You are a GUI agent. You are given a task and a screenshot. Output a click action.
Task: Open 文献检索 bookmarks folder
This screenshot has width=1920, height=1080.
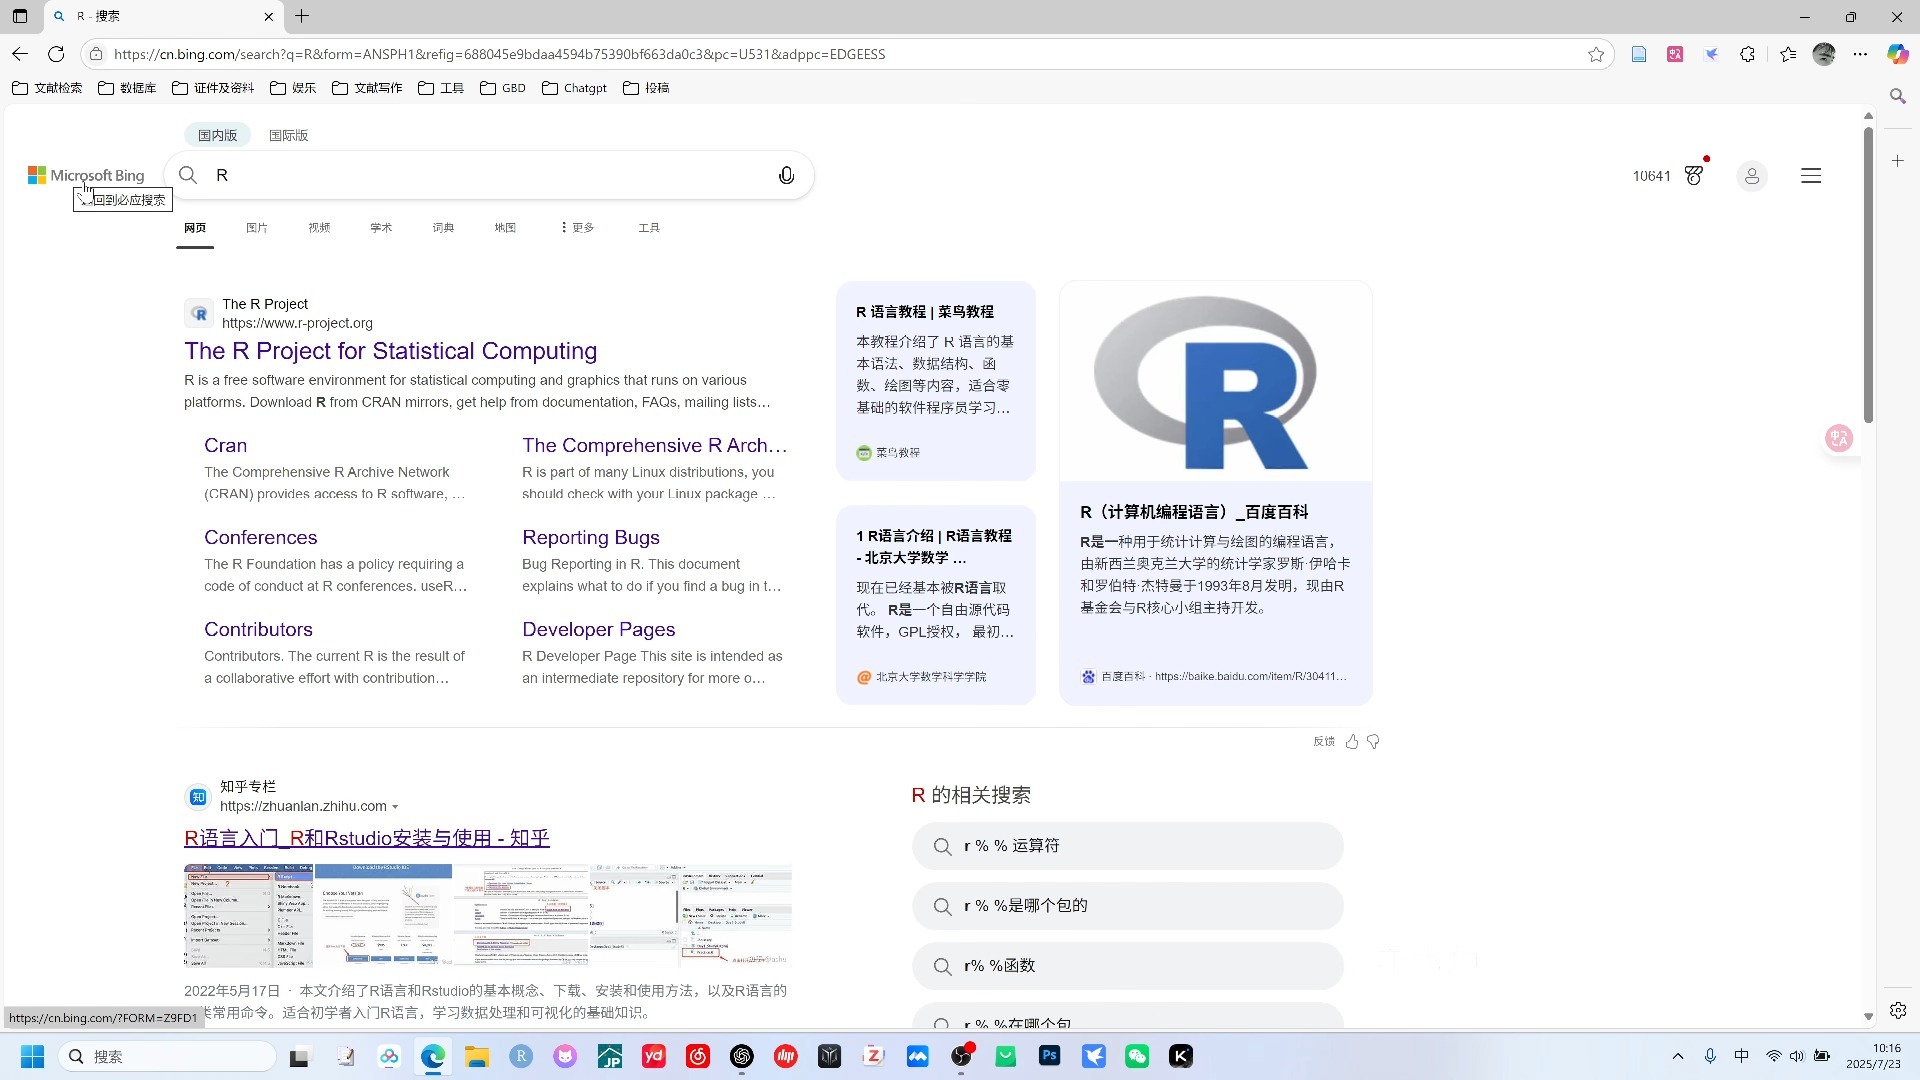[47, 88]
